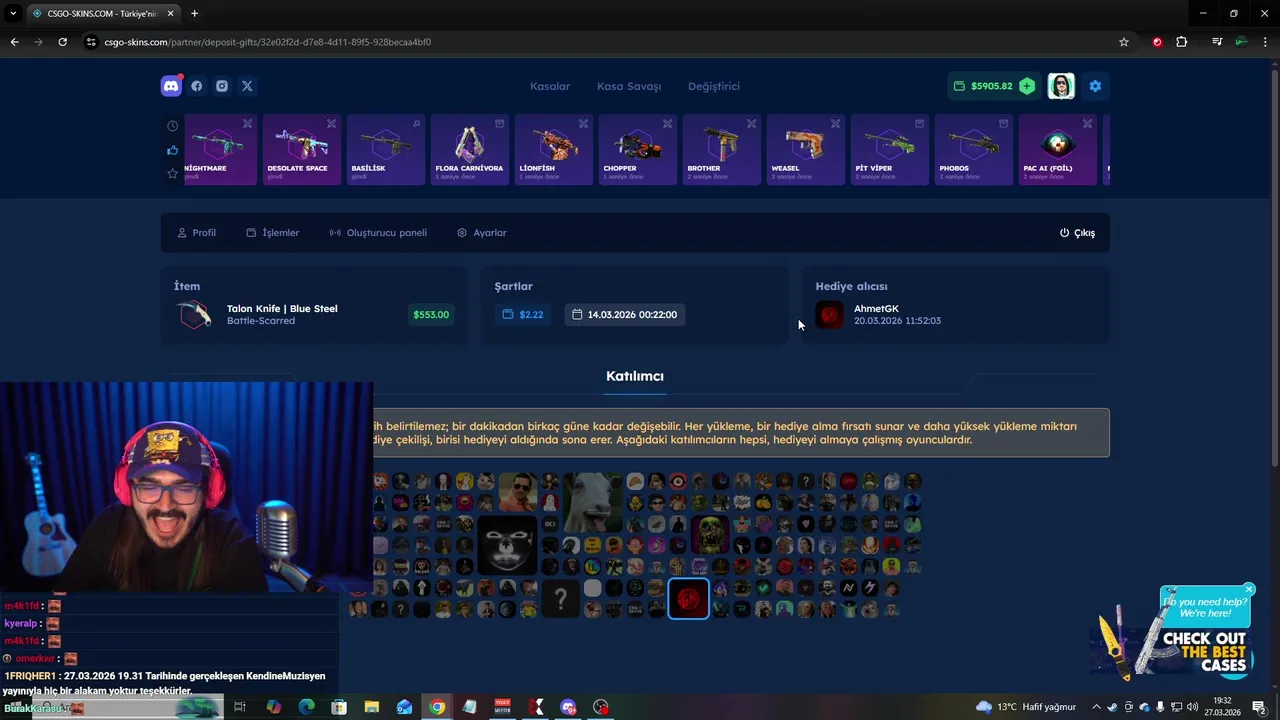Screen dimensions: 1280x720
Task: Open the X (Twitter) social link
Action: 247,86
